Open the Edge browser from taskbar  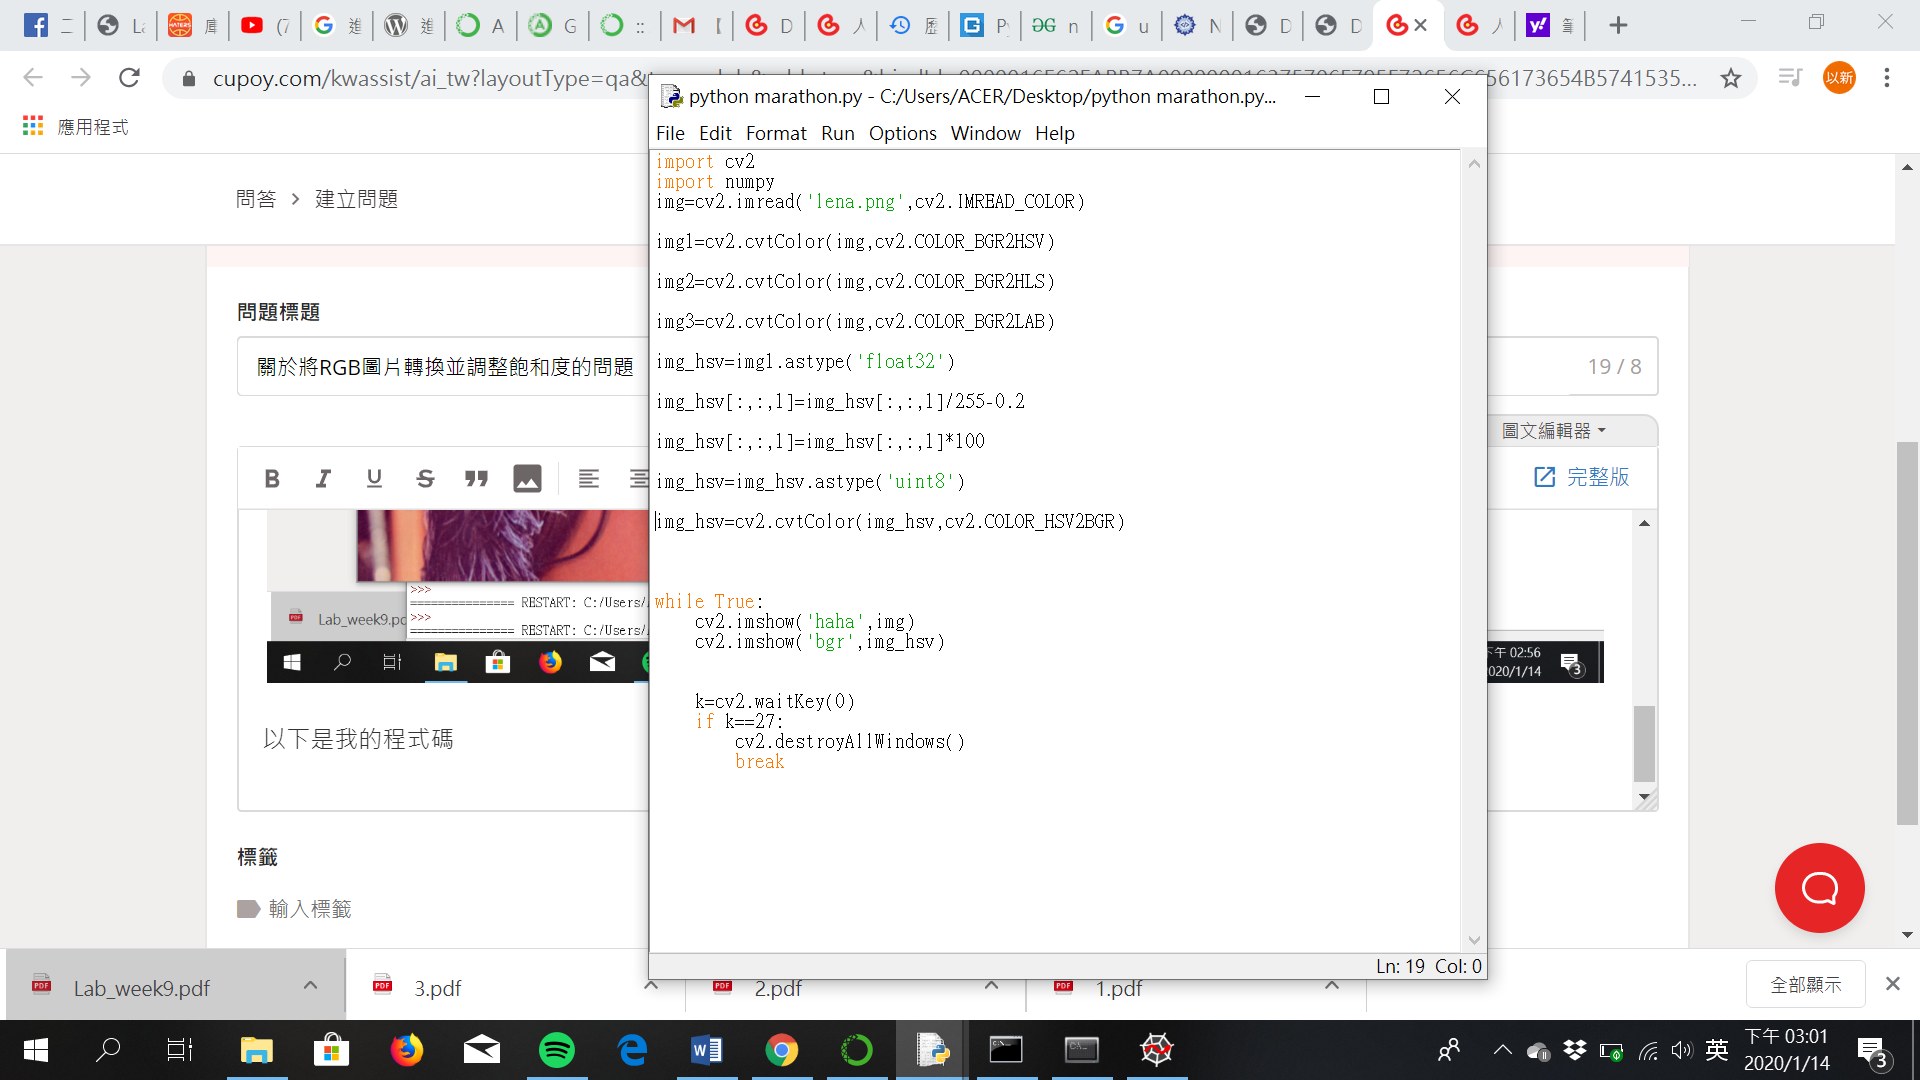point(632,1050)
